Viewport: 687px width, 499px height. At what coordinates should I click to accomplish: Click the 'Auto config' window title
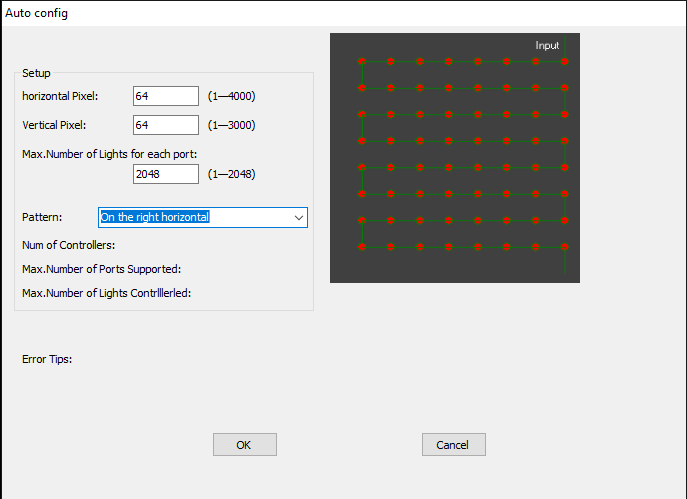pyautogui.click(x=36, y=13)
